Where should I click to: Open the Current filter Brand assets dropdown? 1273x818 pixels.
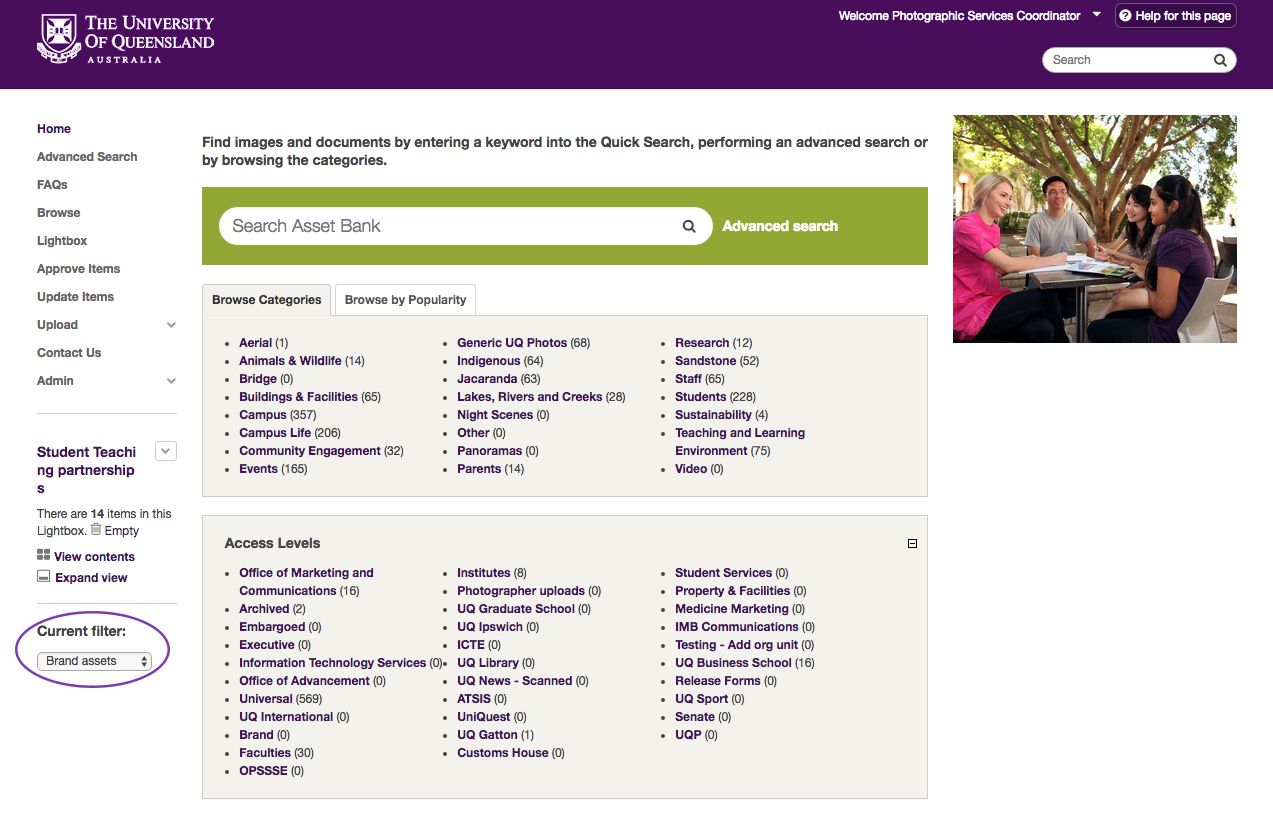tap(94, 661)
